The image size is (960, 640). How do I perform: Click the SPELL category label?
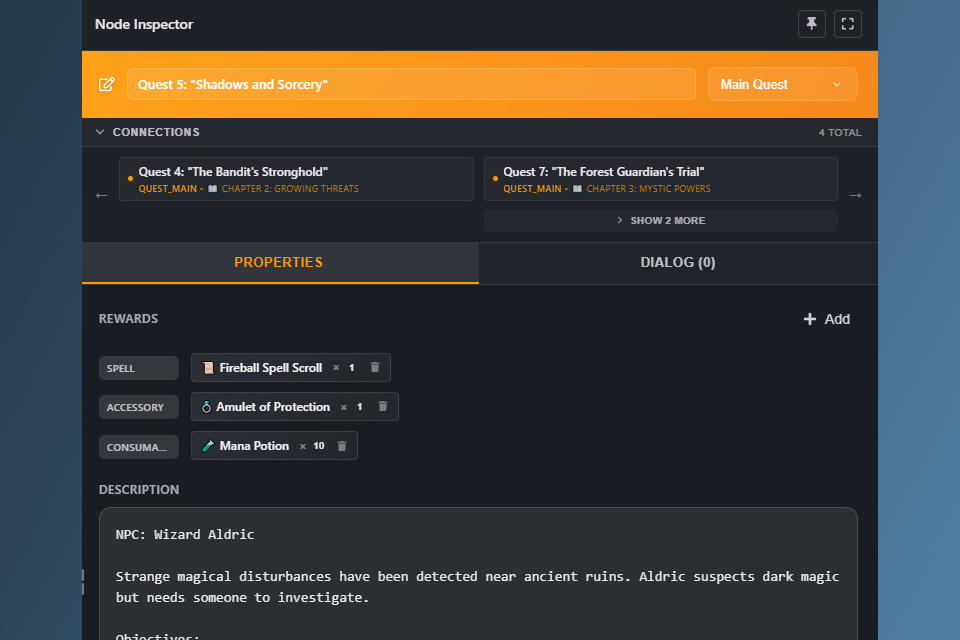pos(138,367)
